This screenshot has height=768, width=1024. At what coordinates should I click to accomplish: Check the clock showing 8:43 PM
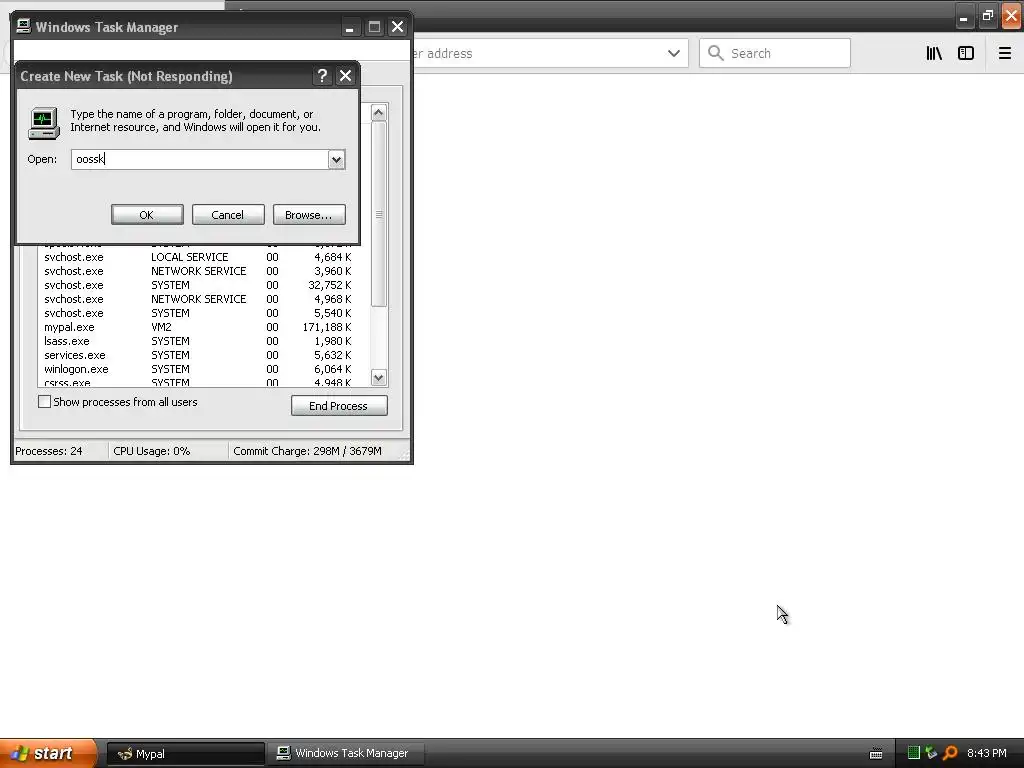click(987, 754)
